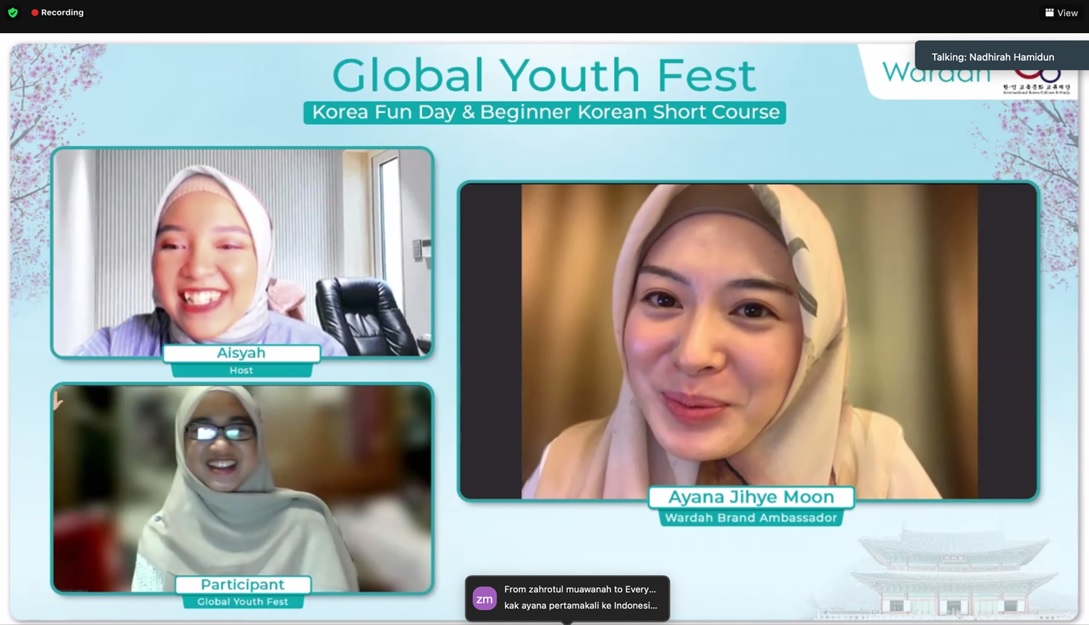Click the green encryption shield icon

click(13, 13)
